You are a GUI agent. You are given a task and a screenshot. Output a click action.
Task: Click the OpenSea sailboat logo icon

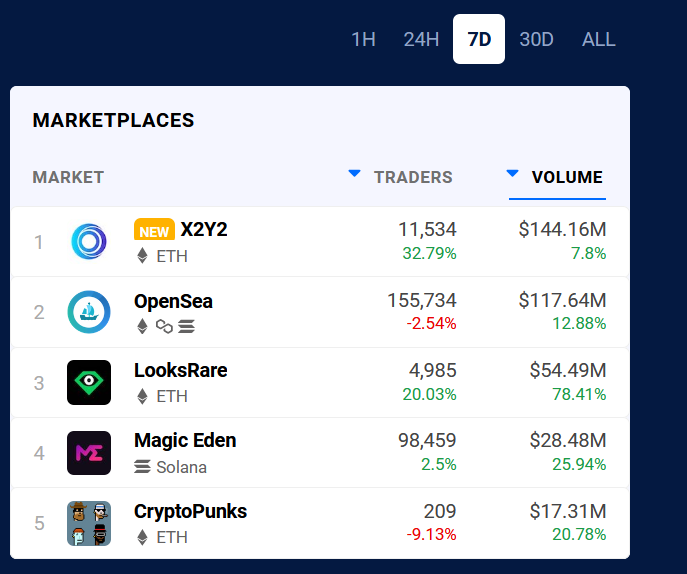click(89, 312)
